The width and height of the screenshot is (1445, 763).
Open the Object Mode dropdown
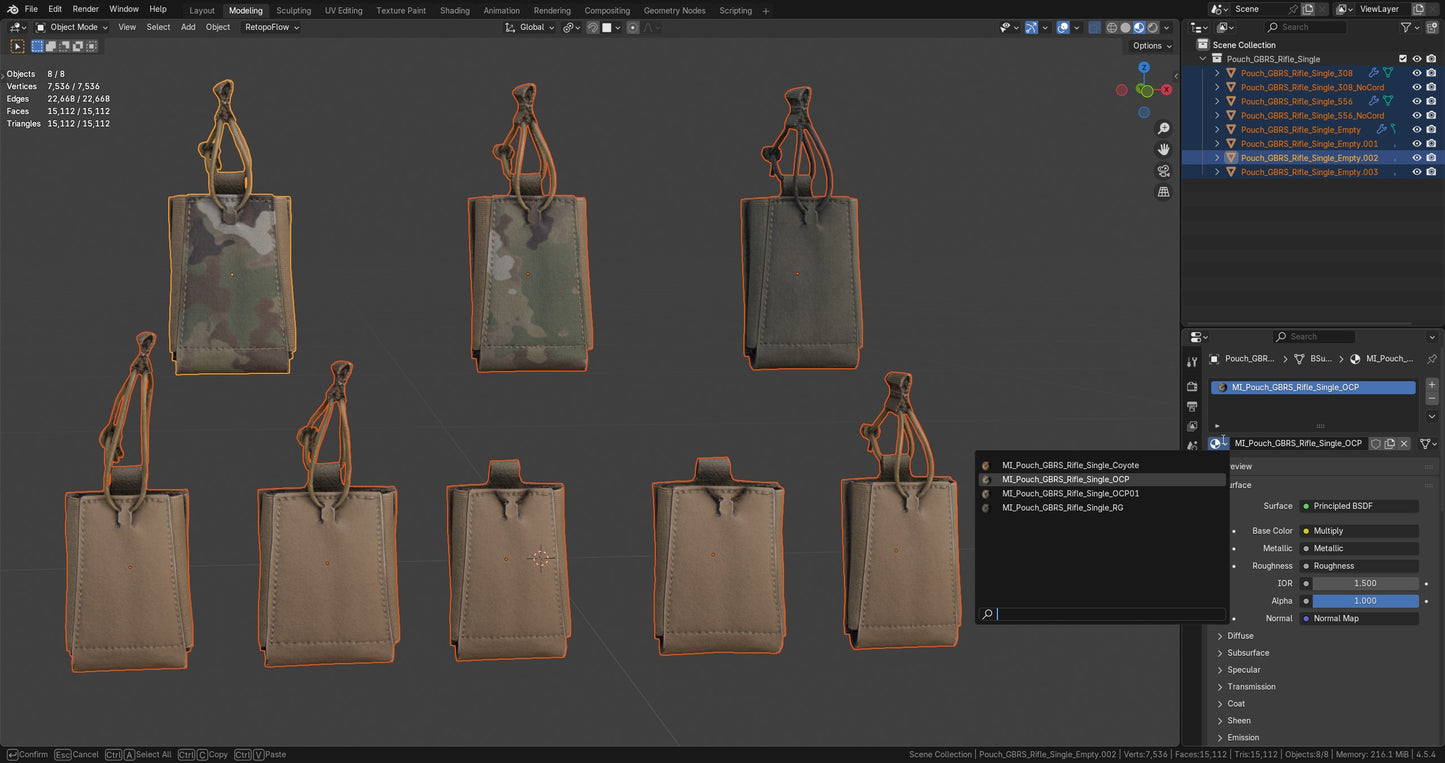click(x=72, y=27)
